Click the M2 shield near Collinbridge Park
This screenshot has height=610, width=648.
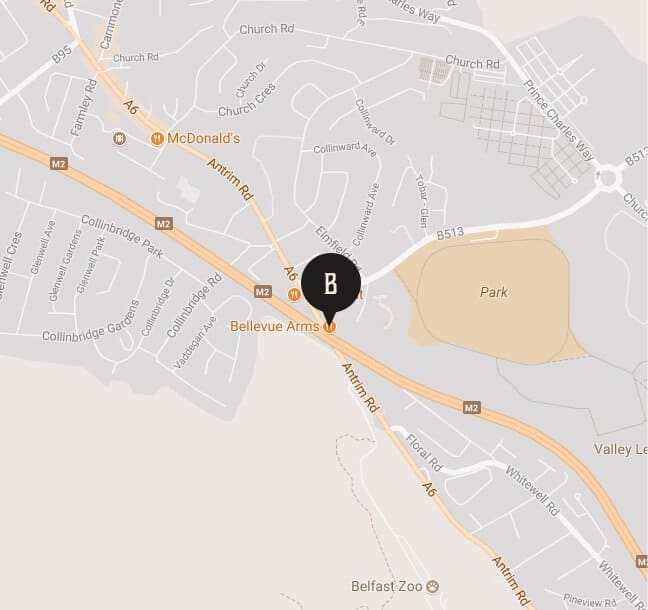tap(164, 224)
